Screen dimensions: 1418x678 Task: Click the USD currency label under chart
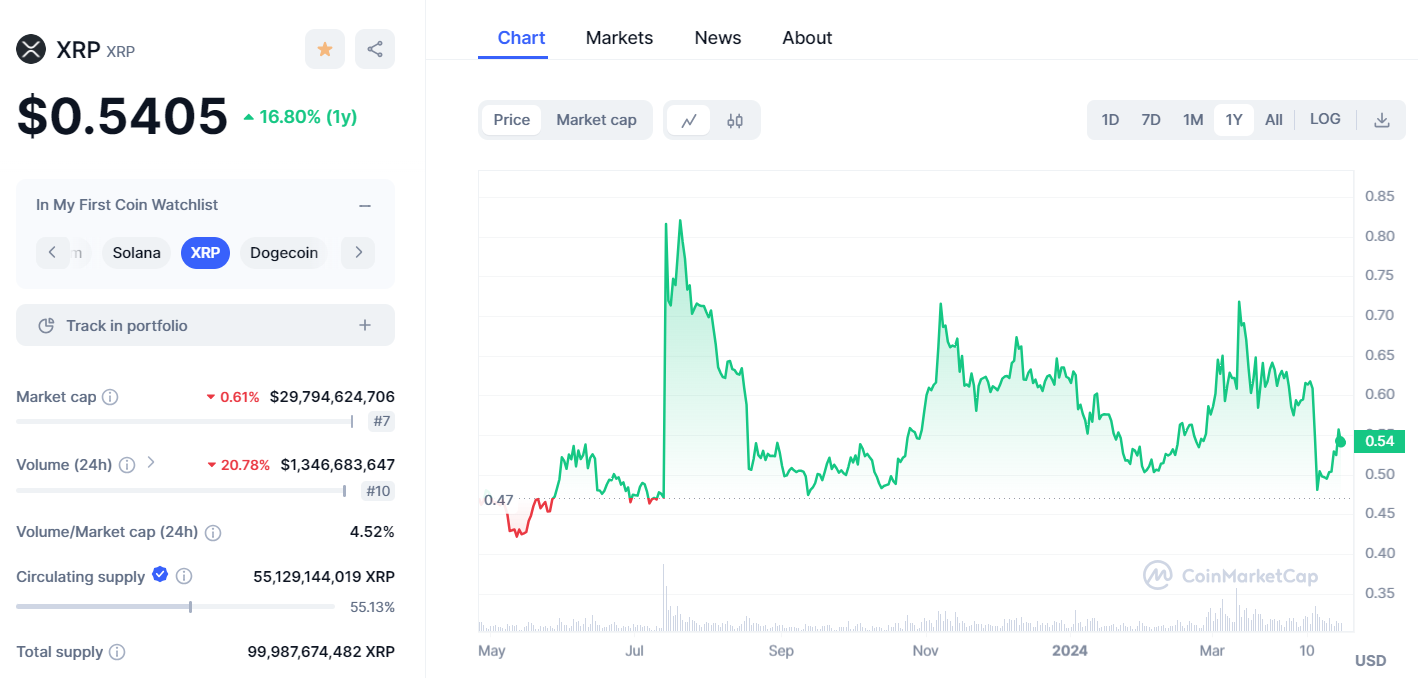(1370, 661)
